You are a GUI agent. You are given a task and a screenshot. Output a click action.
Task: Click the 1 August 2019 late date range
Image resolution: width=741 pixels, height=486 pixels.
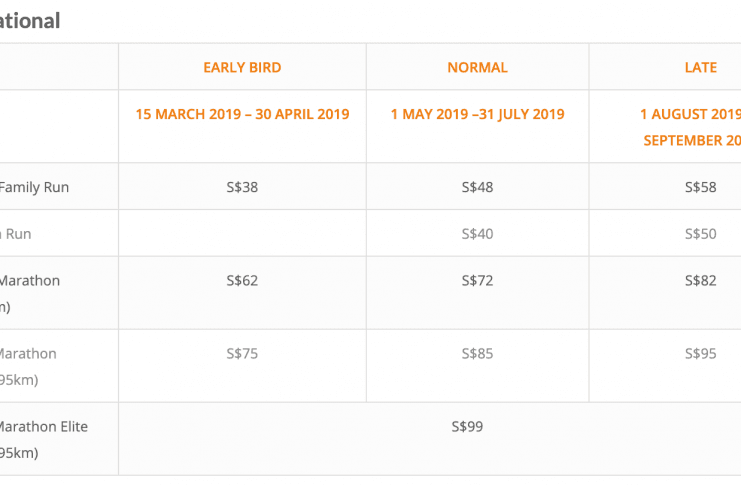[690, 127]
